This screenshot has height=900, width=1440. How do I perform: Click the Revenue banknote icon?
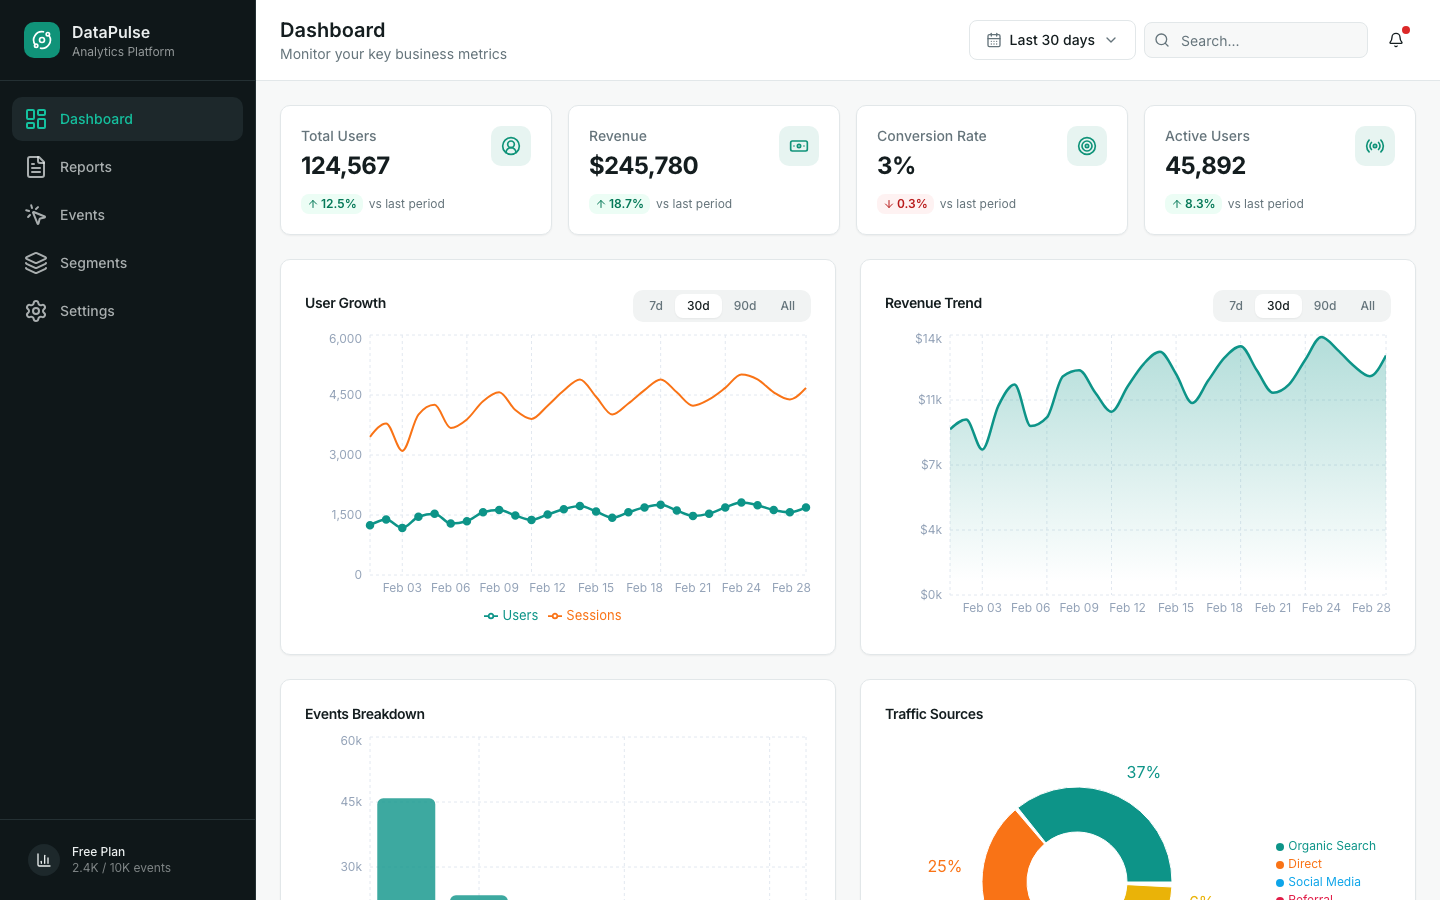(x=799, y=146)
